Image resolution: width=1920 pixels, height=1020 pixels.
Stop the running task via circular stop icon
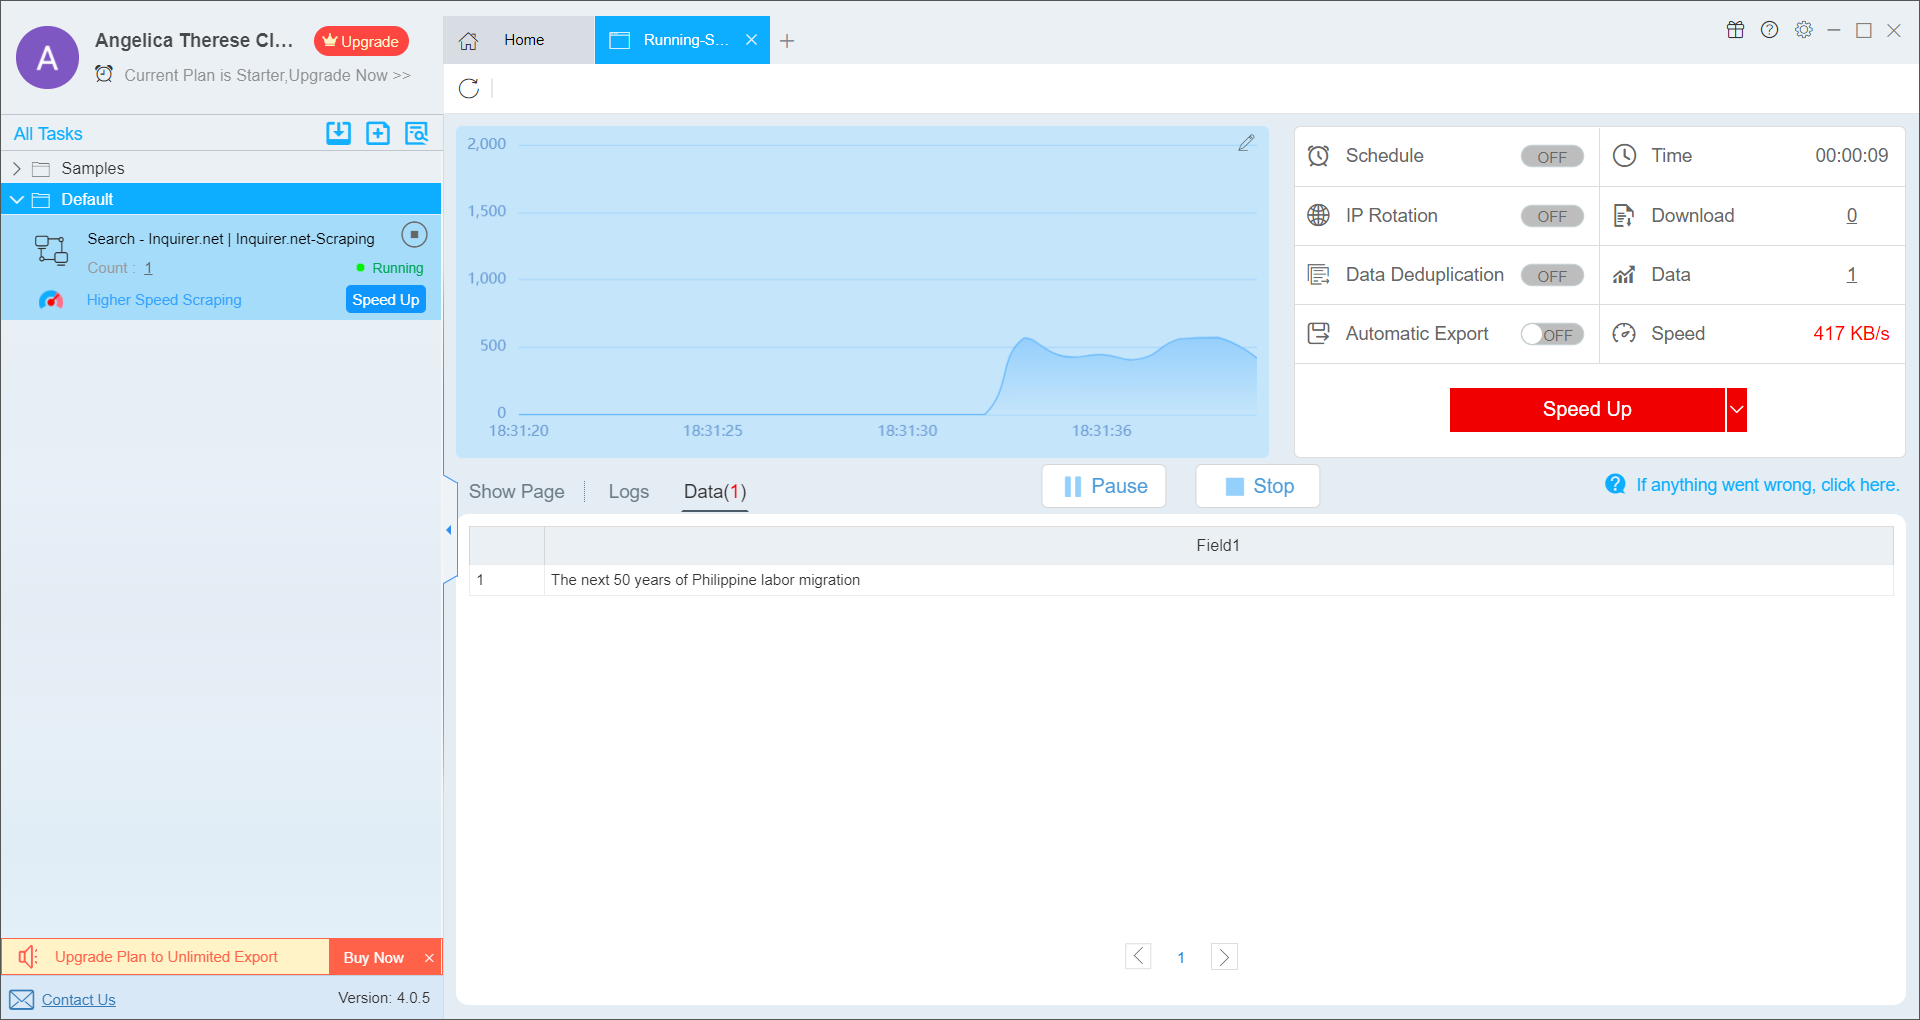[414, 235]
